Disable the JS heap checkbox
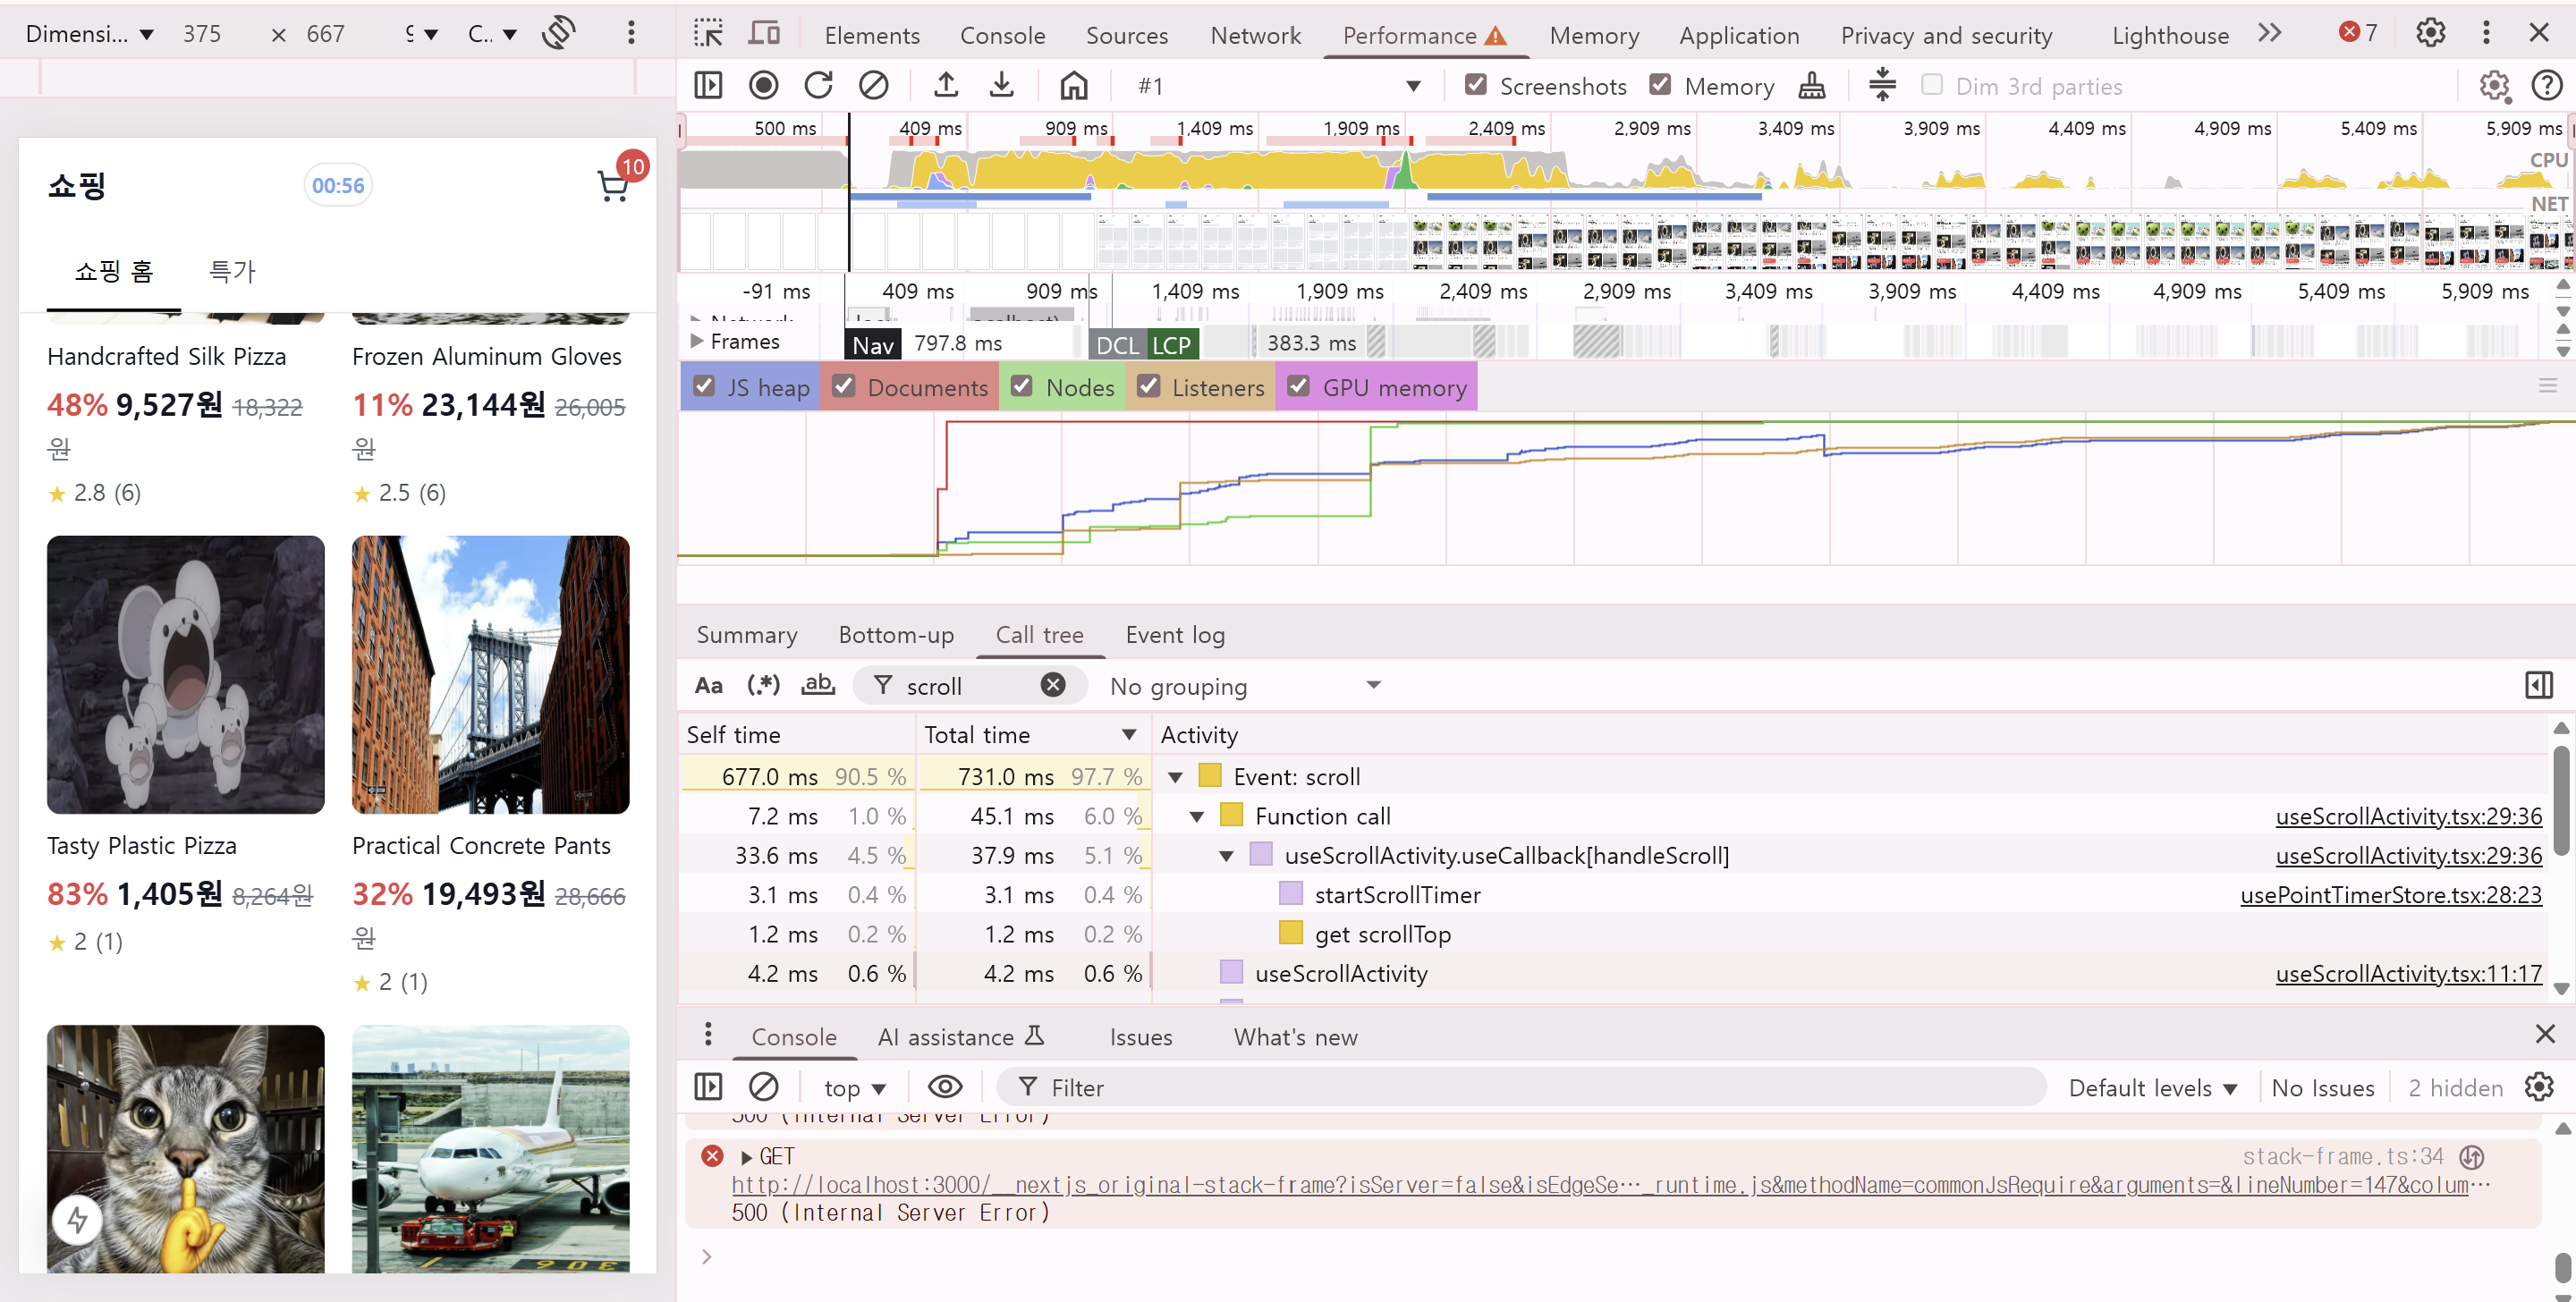The image size is (2576, 1302). click(704, 387)
